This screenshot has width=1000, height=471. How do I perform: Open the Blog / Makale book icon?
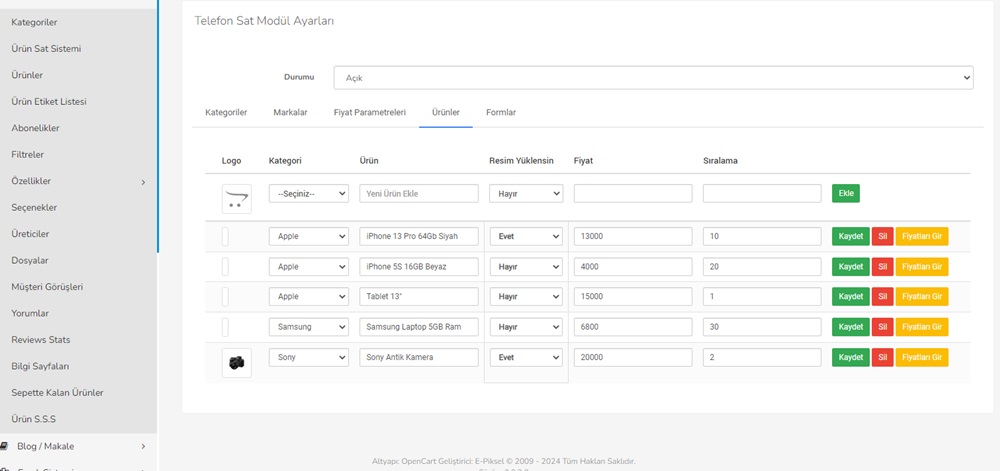click(4, 446)
